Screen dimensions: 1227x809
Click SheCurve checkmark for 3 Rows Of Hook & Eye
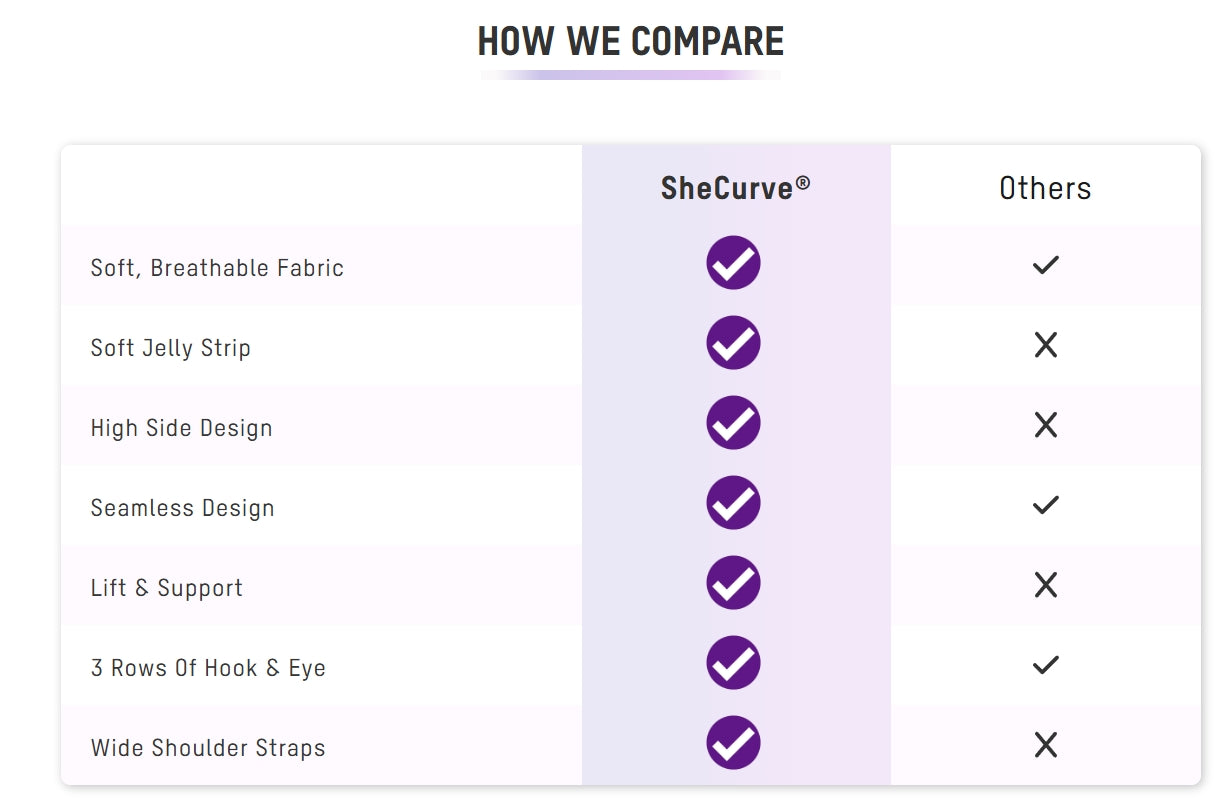(x=733, y=663)
